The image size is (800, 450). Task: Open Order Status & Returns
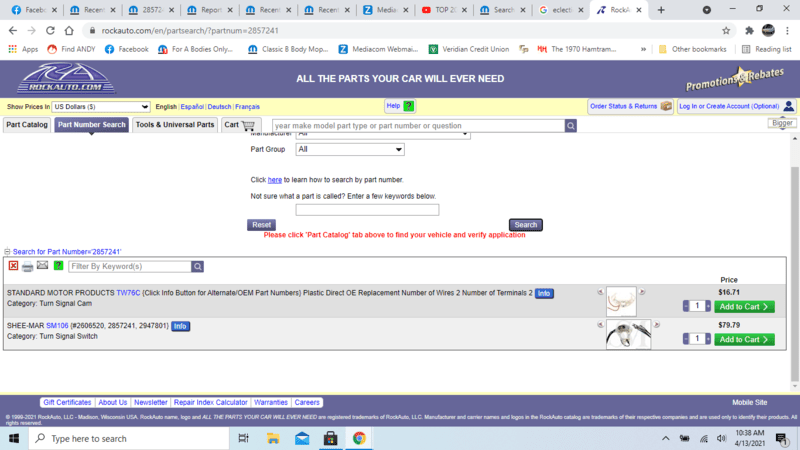[630, 106]
